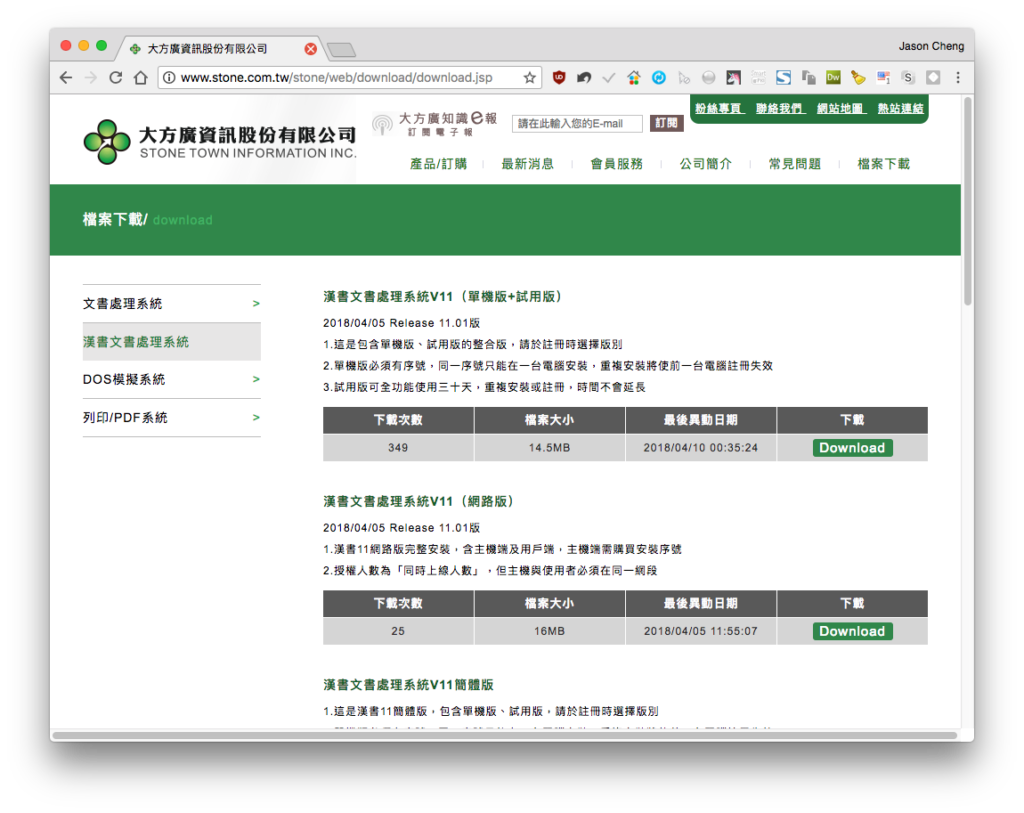The image size is (1024, 813).
Task: Open the 公司簡介 menu
Action: tap(705, 164)
